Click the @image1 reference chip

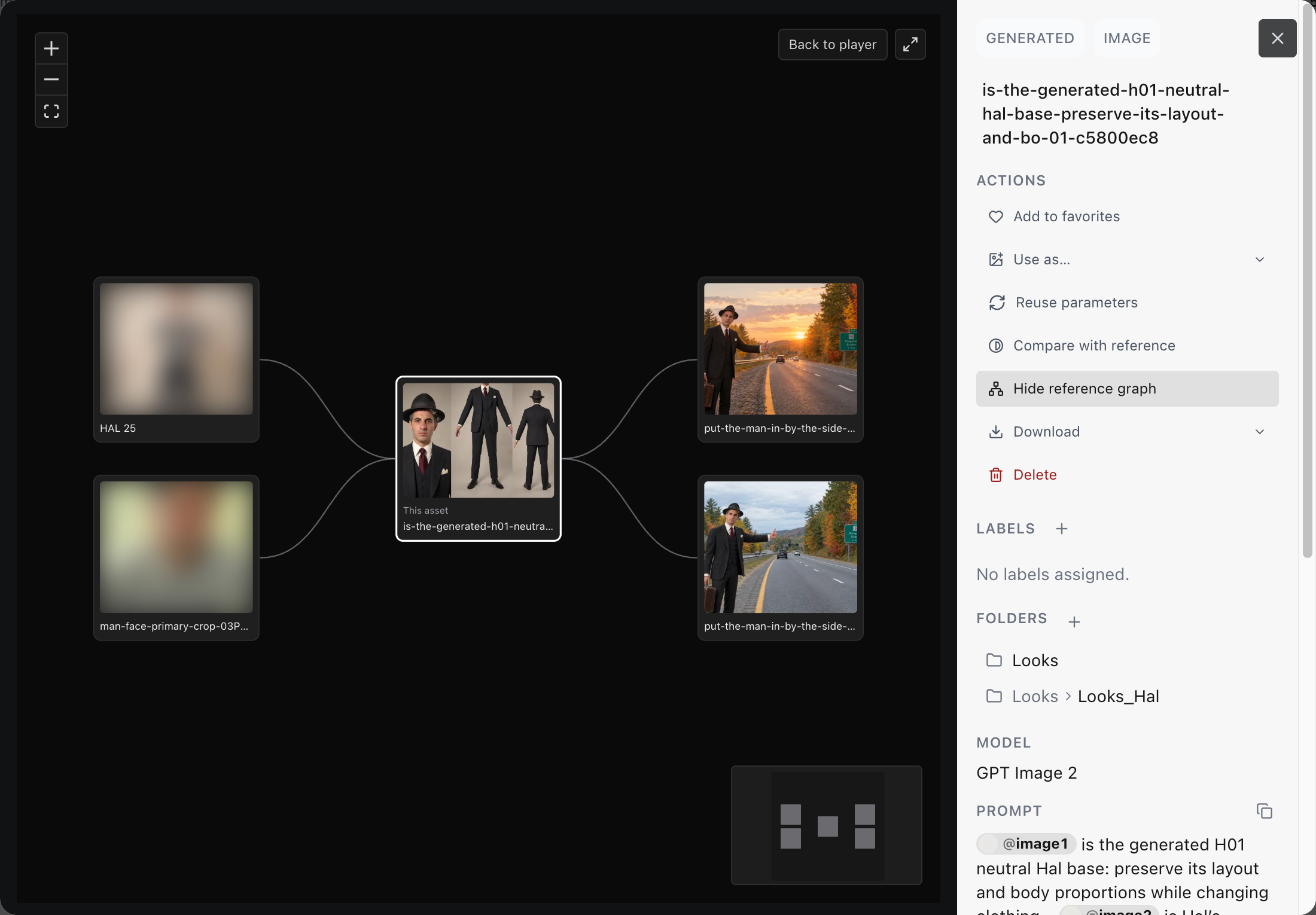(1026, 844)
